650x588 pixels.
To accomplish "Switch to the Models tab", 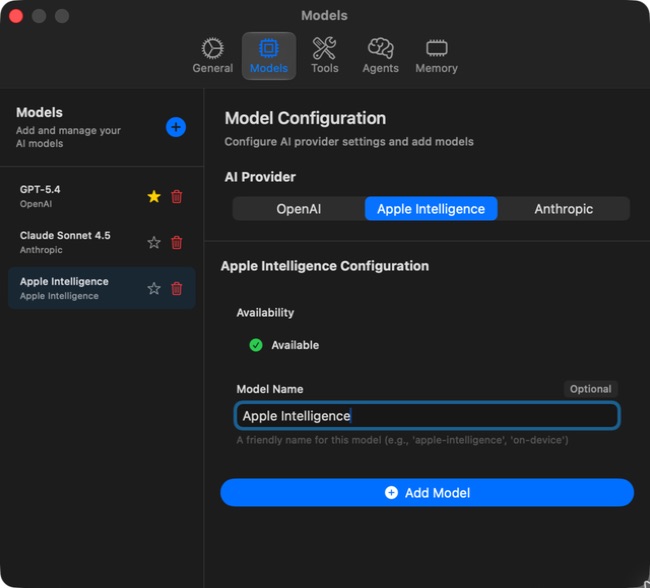I will click(269, 56).
